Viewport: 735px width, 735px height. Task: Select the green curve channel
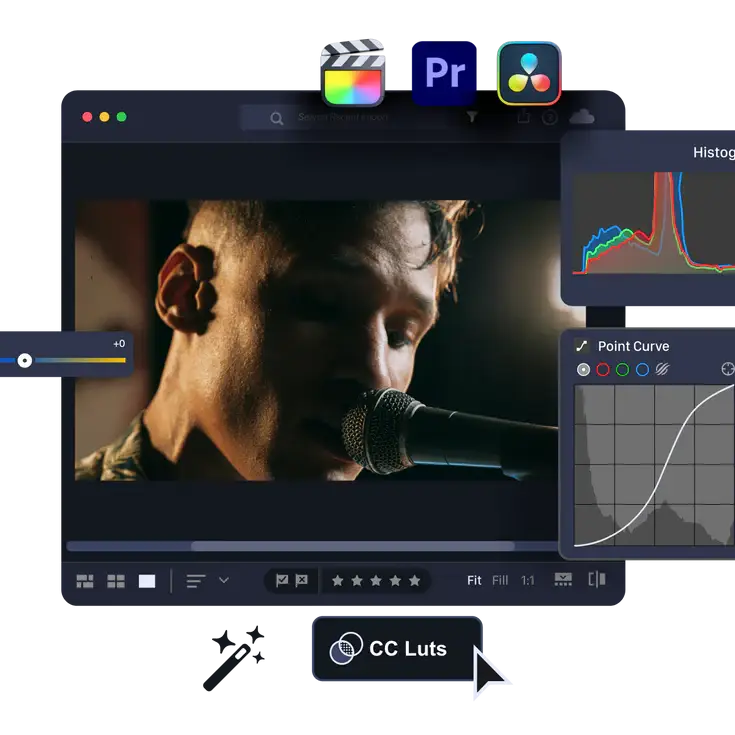[622, 370]
